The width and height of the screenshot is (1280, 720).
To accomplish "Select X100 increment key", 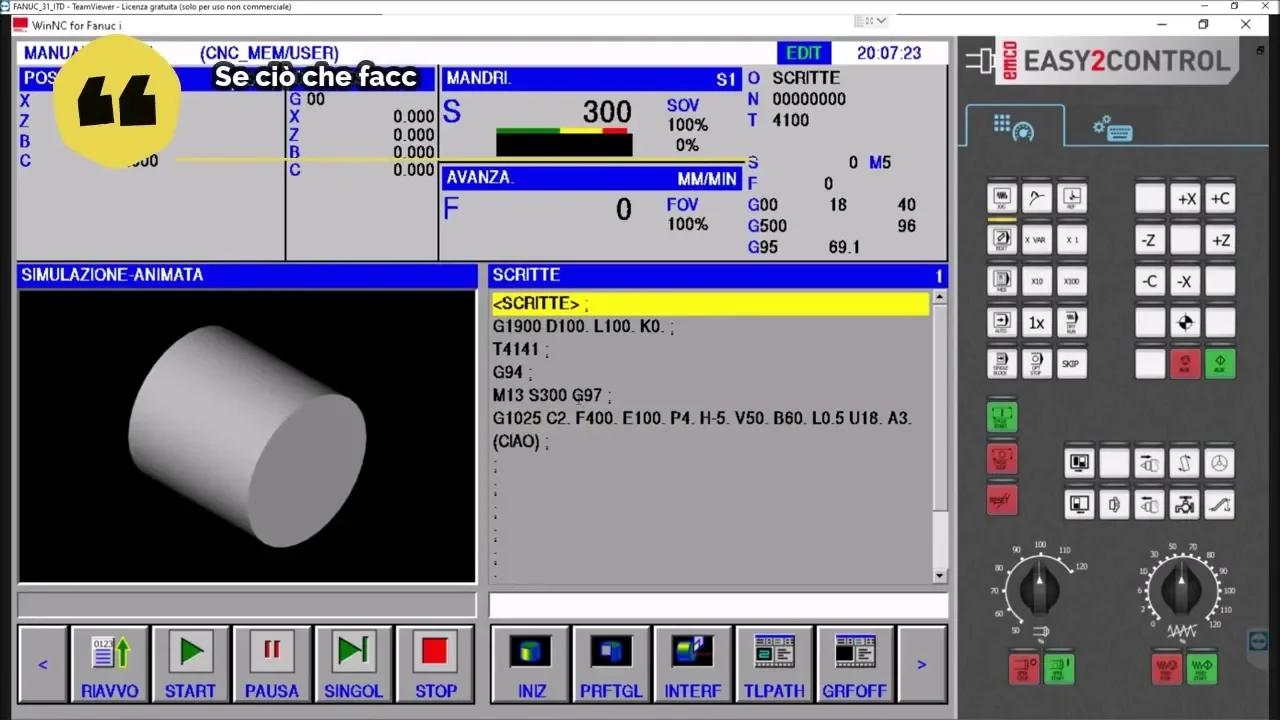I will [x=1072, y=281].
